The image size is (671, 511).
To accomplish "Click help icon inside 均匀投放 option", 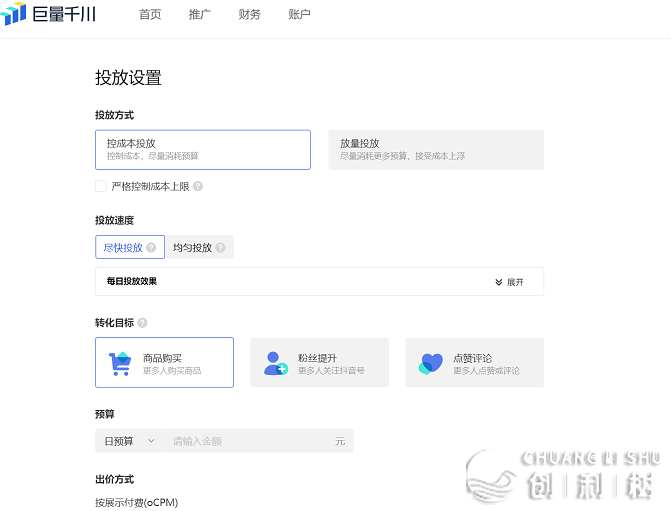I will pos(220,248).
